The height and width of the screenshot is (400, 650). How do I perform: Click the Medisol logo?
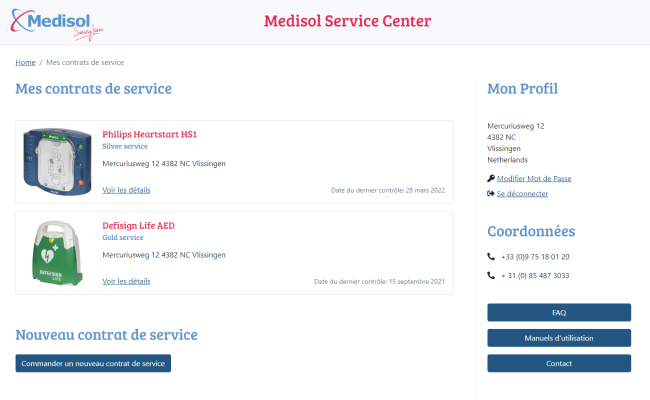(x=57, y=24)
